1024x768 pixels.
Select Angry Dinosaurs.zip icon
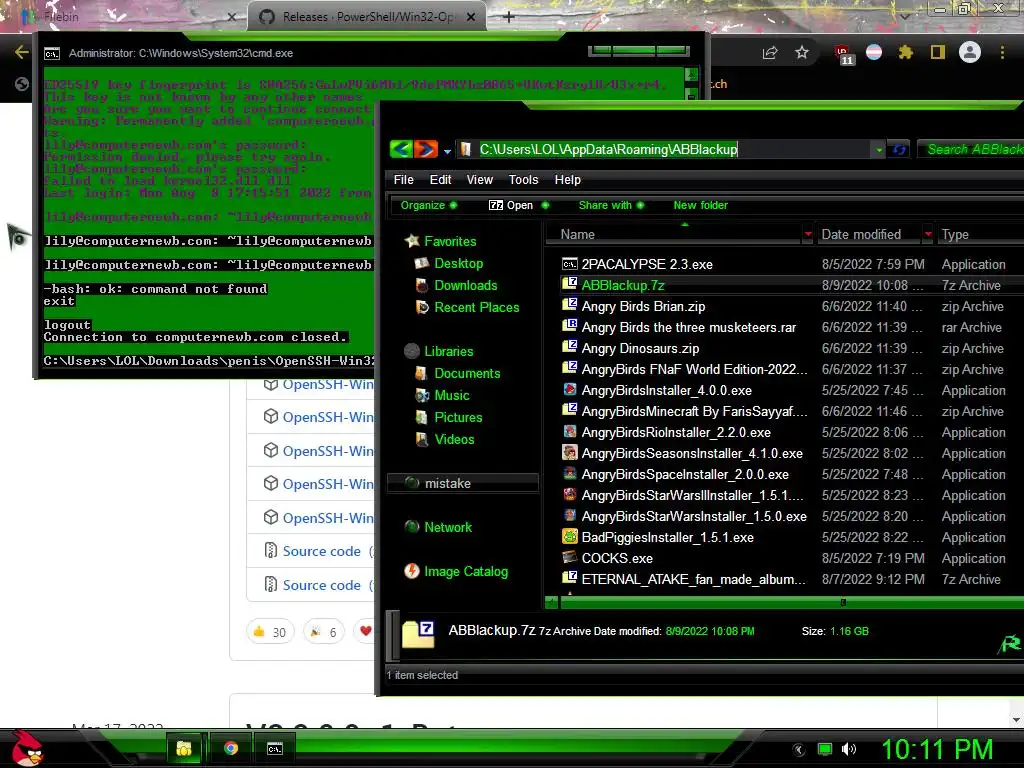(x=569, y=347)
